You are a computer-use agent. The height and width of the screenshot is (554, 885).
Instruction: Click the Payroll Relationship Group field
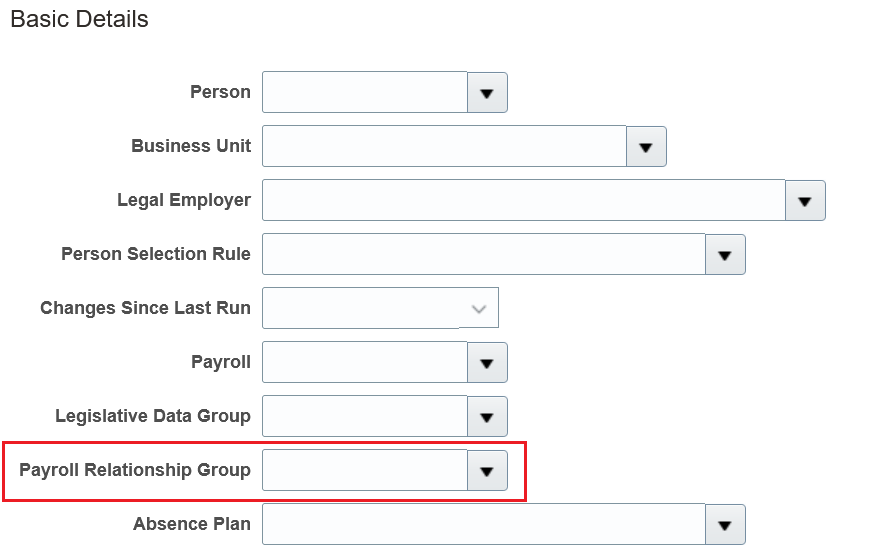click(x=364, y=470)
